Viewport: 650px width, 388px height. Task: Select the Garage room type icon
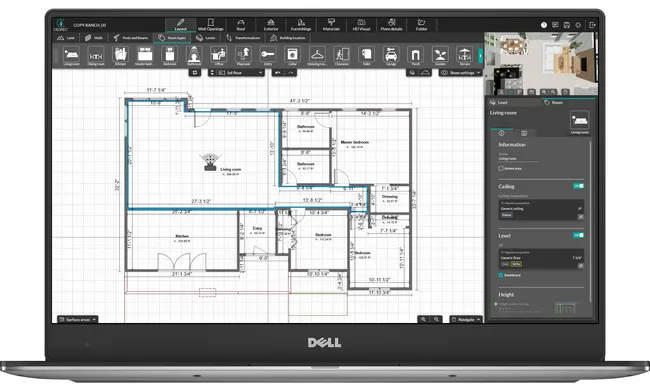(x=391, y=54)
